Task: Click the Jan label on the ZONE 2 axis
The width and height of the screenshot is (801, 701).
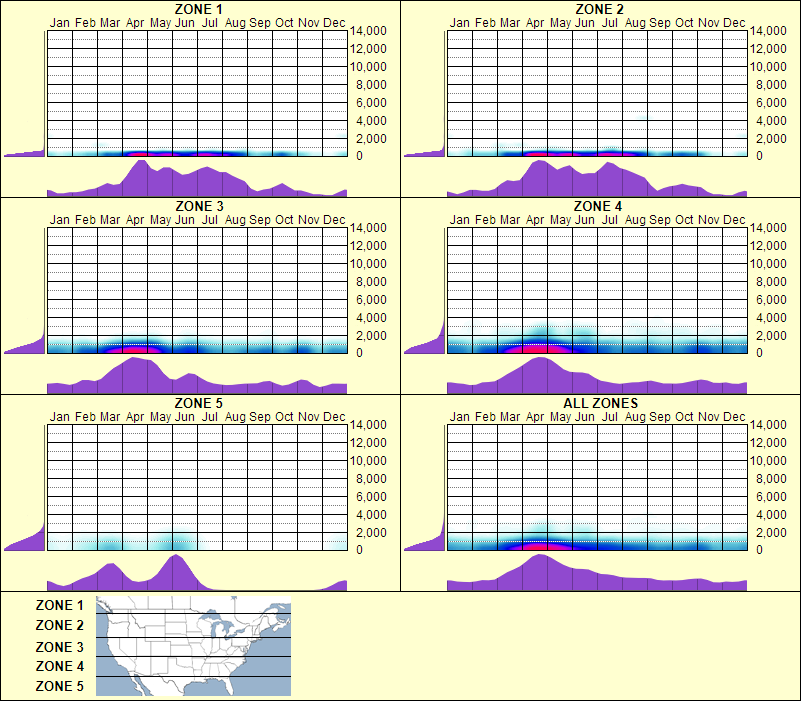Action: 459,22
